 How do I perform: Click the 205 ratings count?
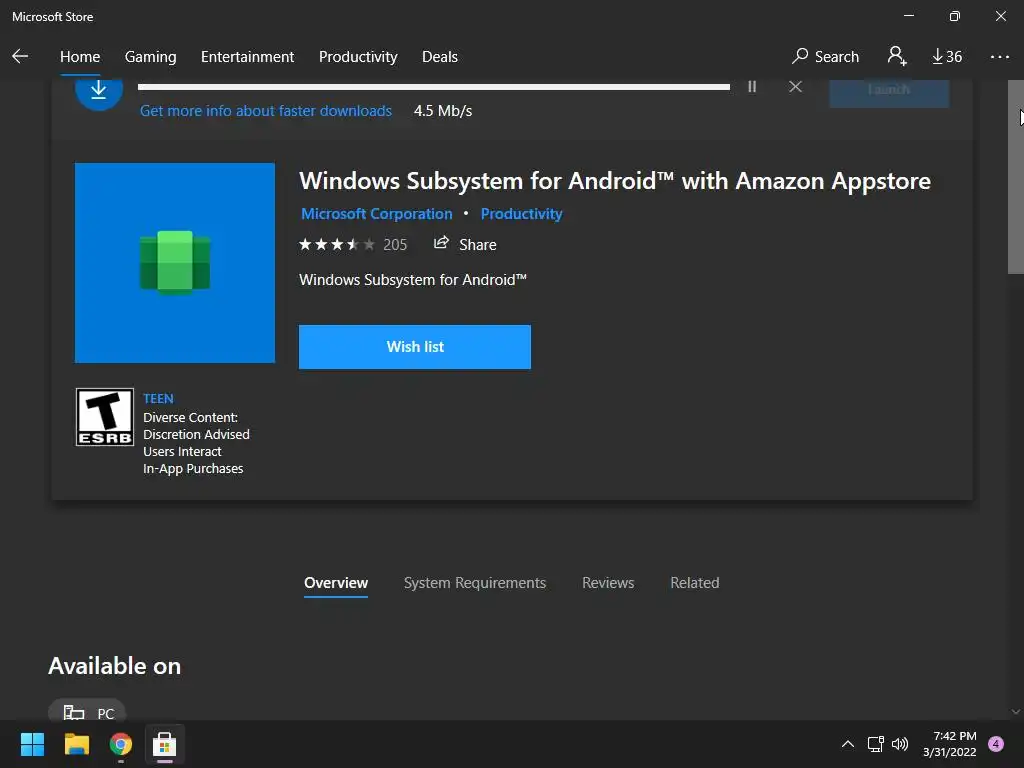[x=395, y=245]
